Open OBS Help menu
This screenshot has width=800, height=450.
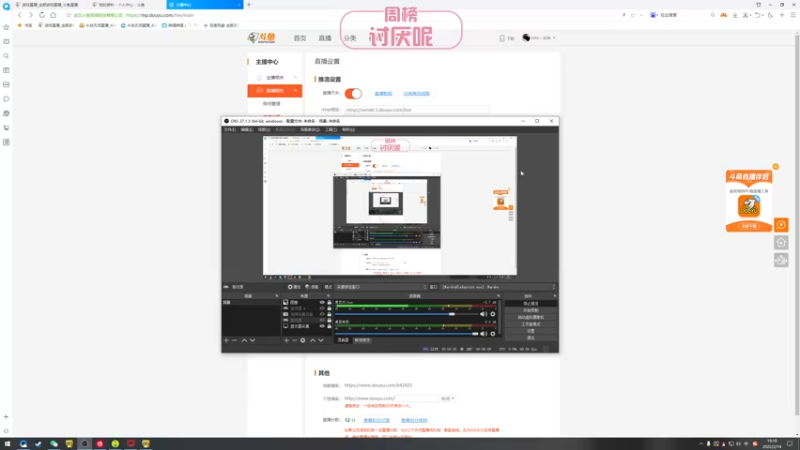348,130
